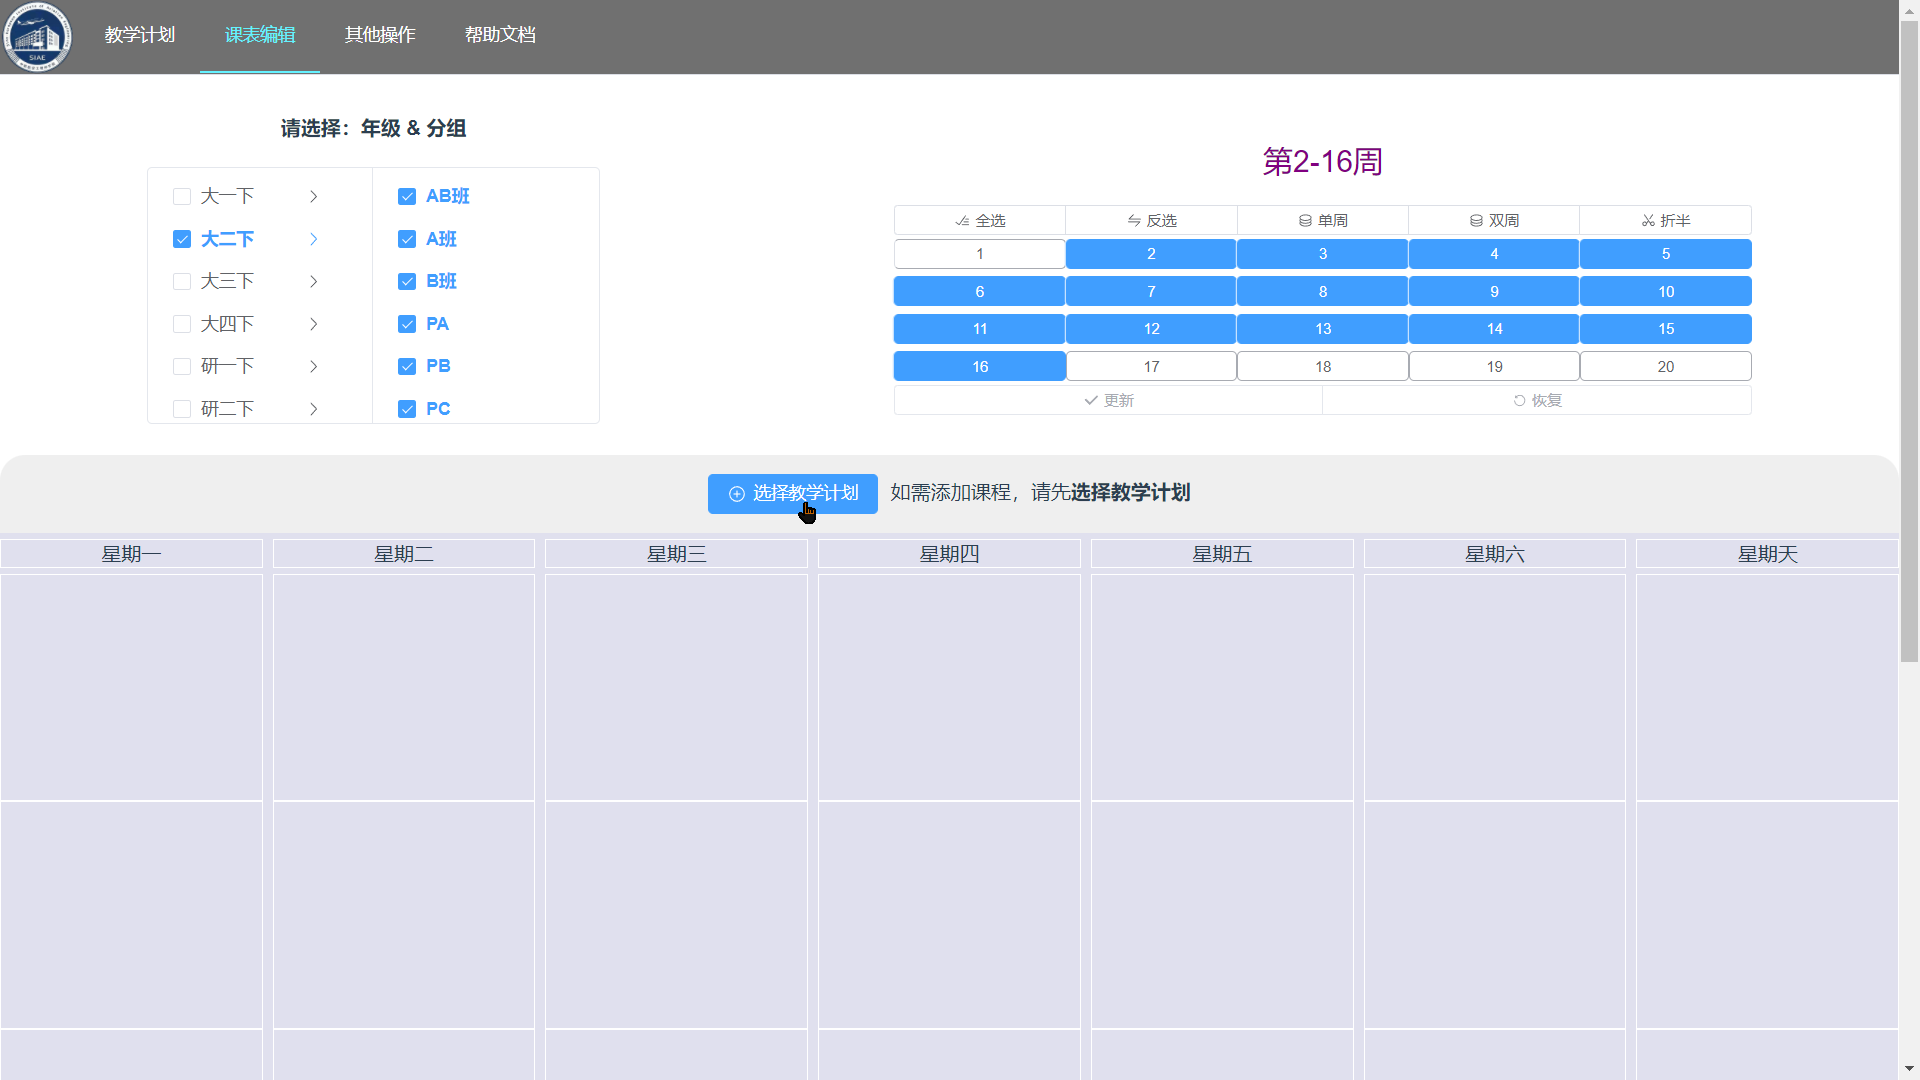1920x1080 pixels.
Task: Uncheck the B班 checkbox
Action: pos(407,282)
